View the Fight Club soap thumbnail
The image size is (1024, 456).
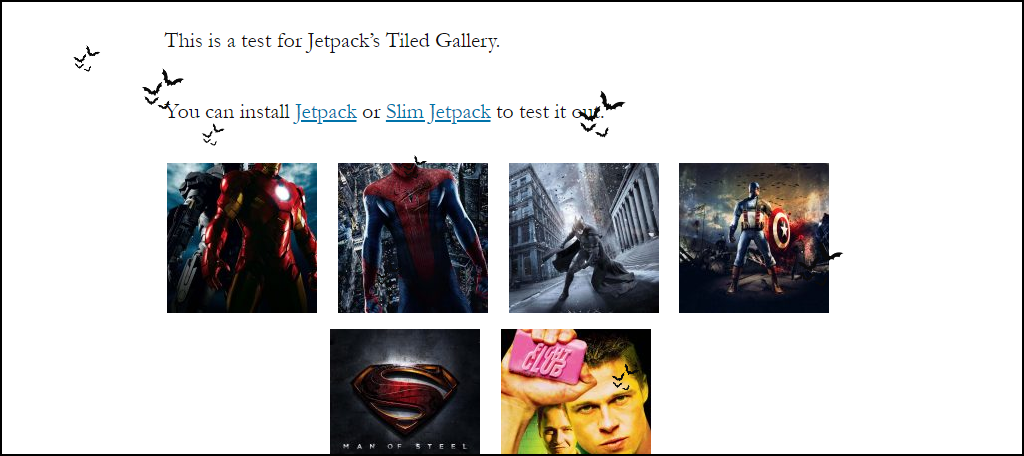pos(576,391)
